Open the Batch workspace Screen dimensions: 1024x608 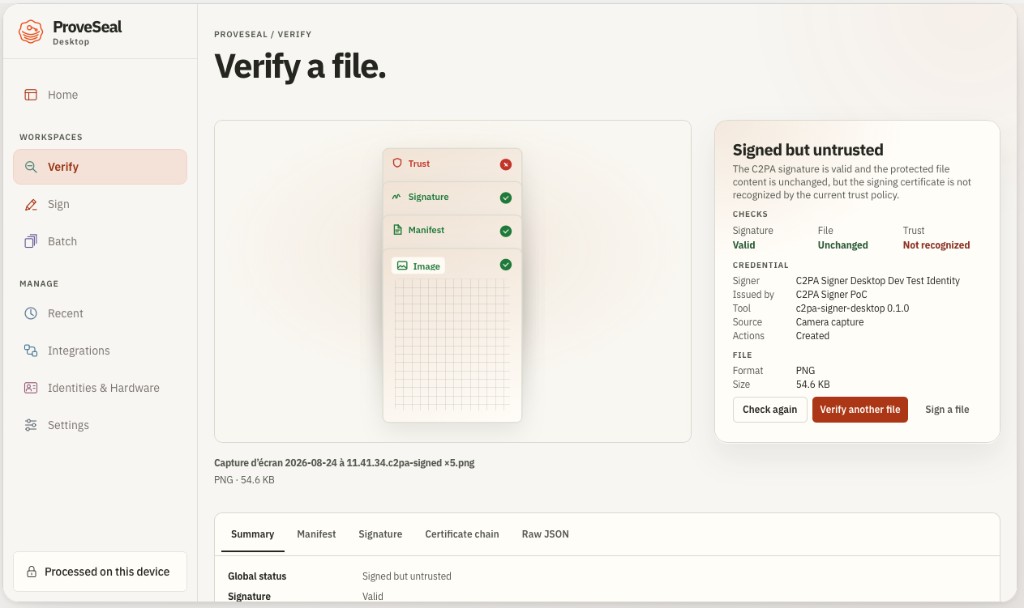point(100,241)
